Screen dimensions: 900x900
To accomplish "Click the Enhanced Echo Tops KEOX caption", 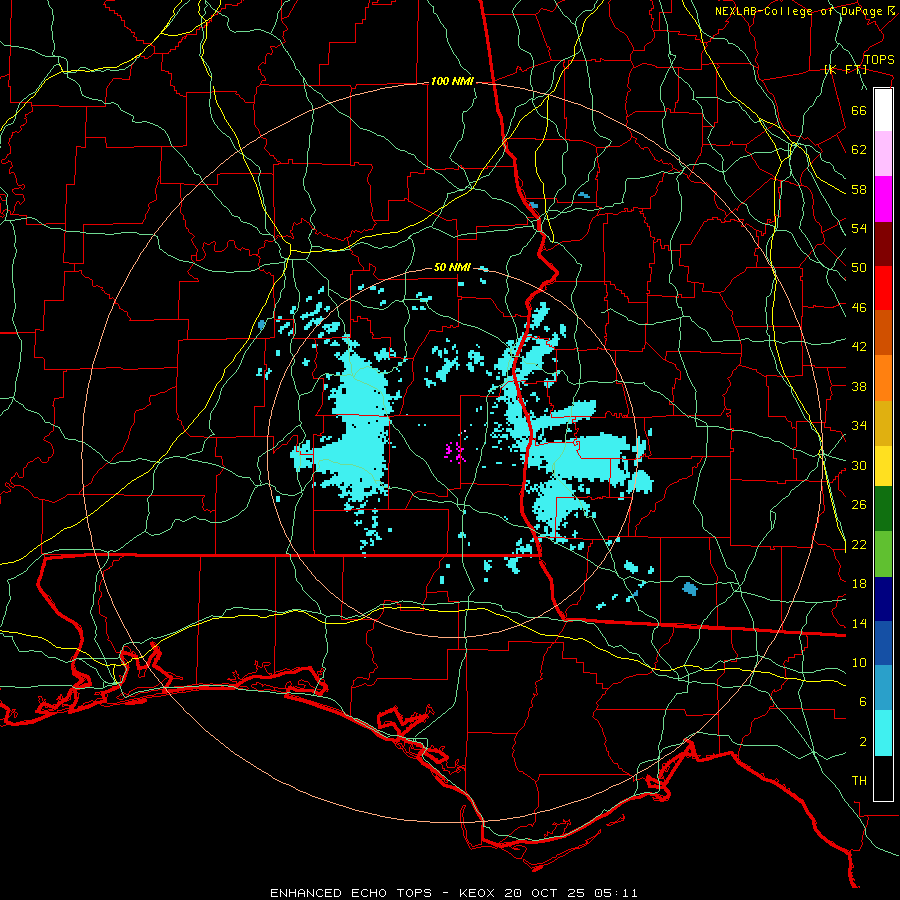I will [453, 893].
